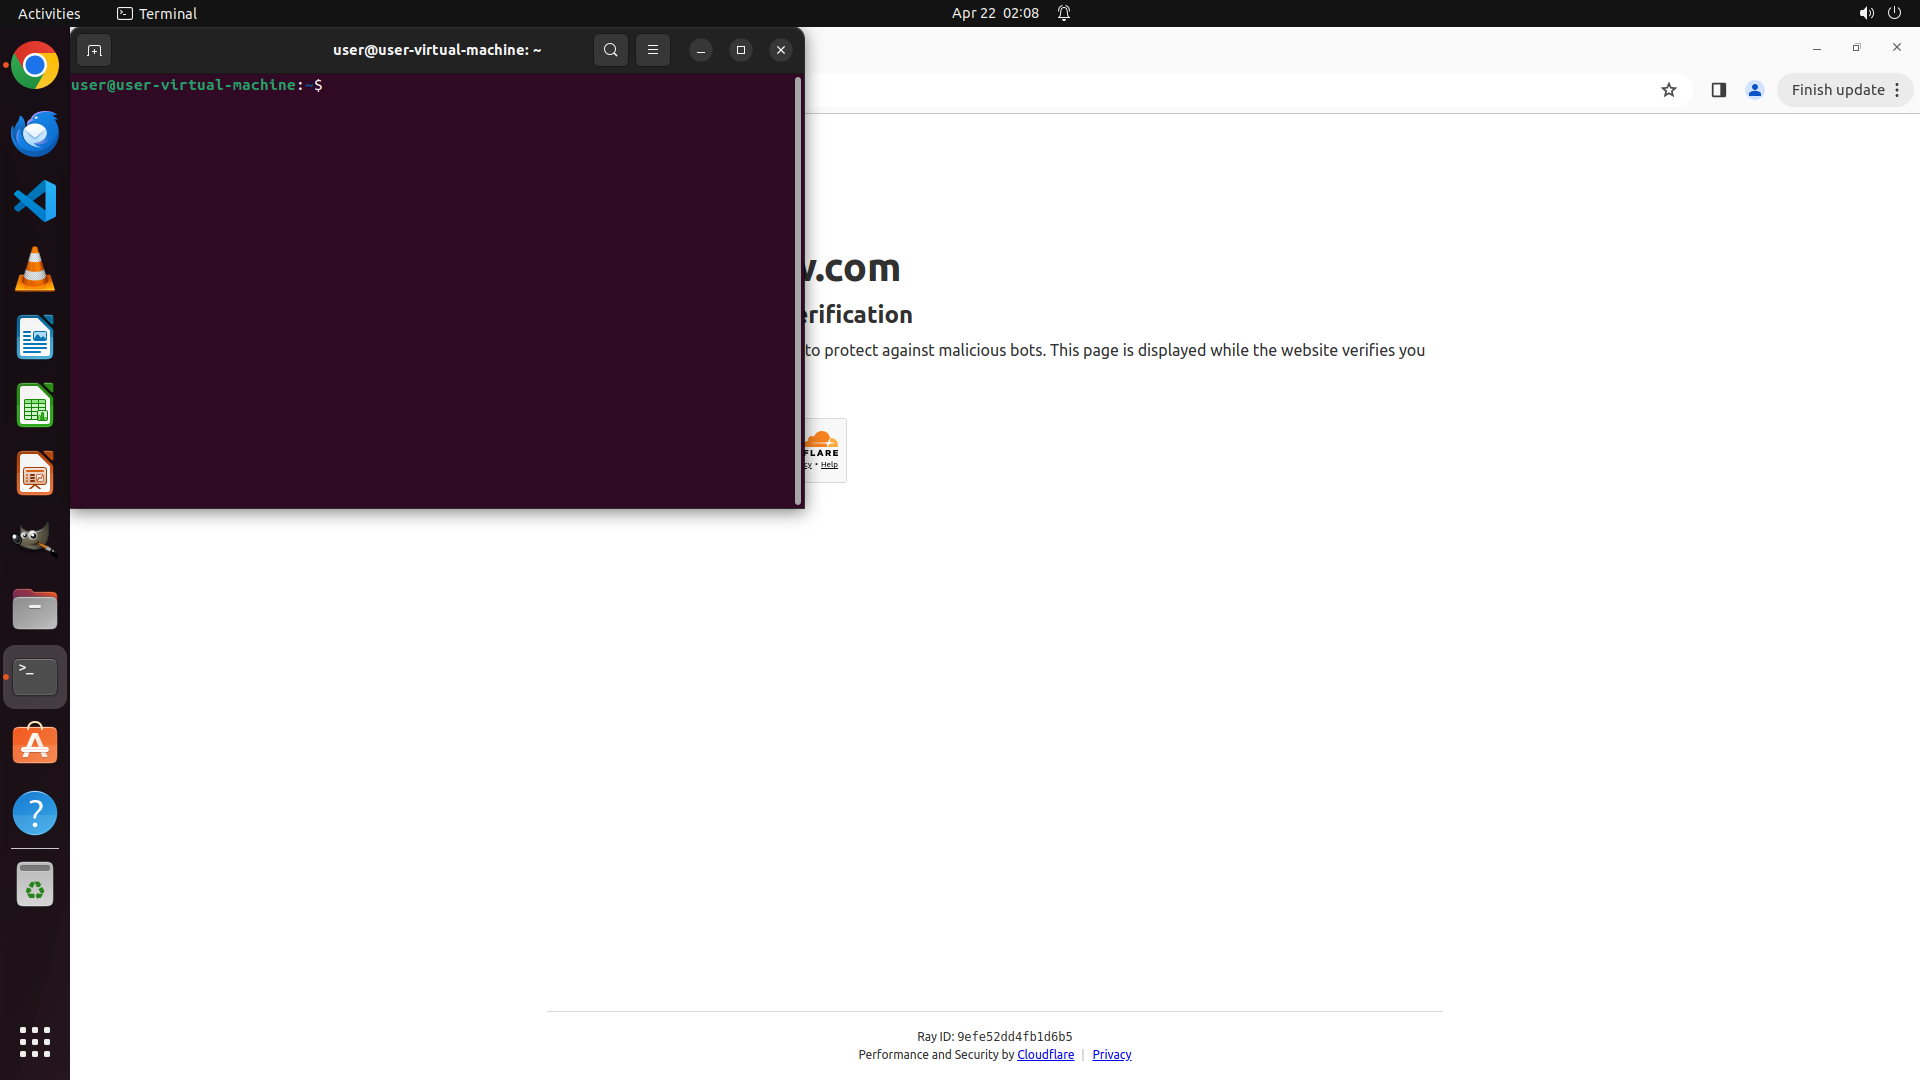Open the Activities overview
The height and width of the screenshot is (1080, 1920).
pyautogui.click(x=49, y=13)
